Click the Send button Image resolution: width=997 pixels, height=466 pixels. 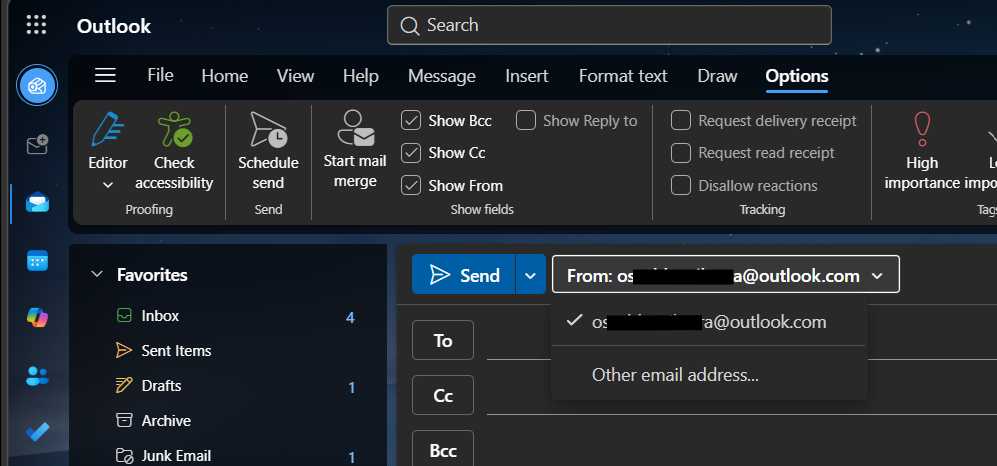[x=464, y=275]
